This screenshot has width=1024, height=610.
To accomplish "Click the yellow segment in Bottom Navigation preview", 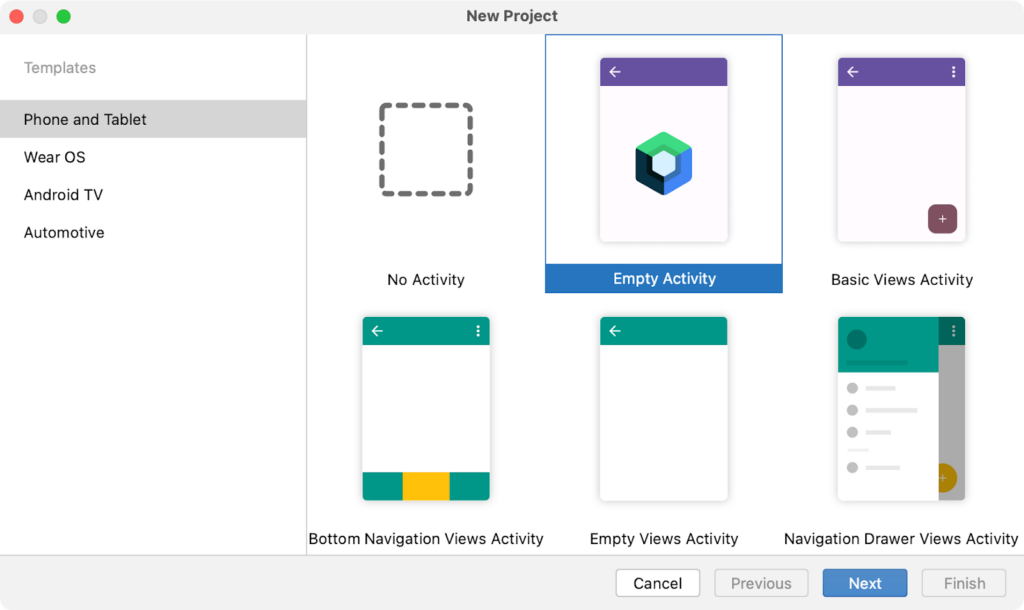I will coord(426,487).
